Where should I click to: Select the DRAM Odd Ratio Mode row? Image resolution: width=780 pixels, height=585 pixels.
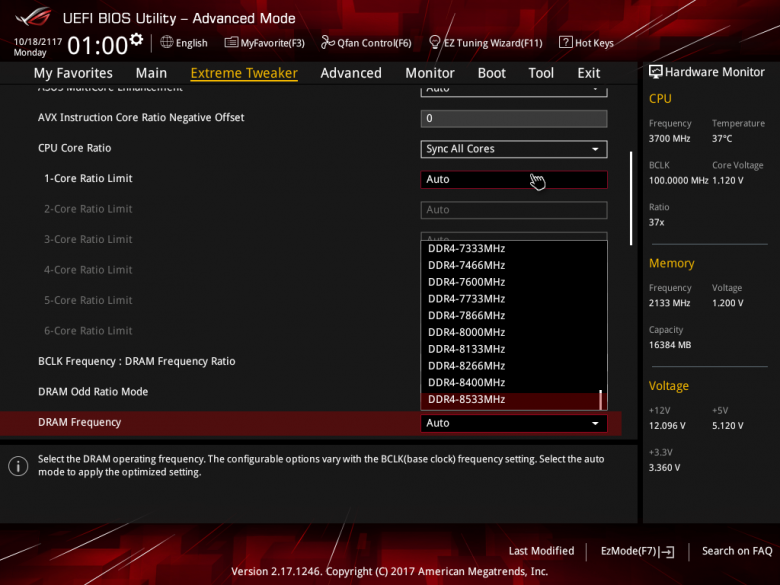(93, 392)
